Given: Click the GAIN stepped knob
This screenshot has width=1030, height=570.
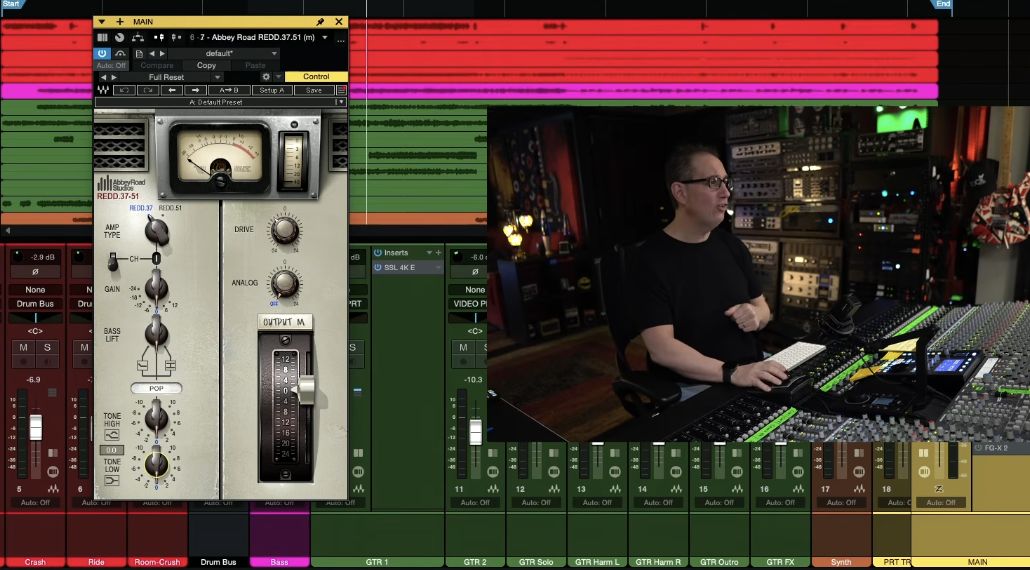Looking at the screenshot, I should tap(156, 286).
